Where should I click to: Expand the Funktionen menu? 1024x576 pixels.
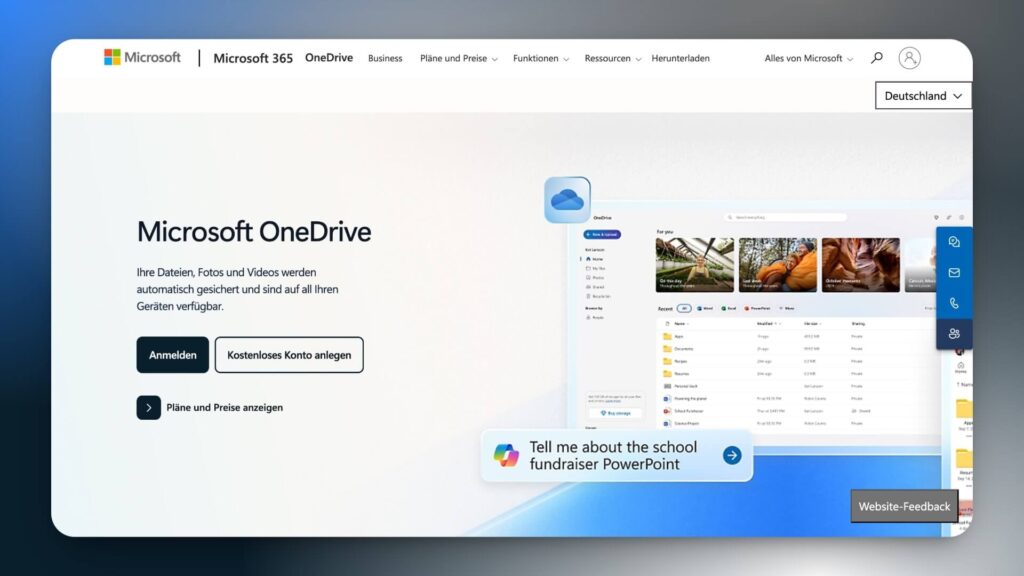point(541,58)
